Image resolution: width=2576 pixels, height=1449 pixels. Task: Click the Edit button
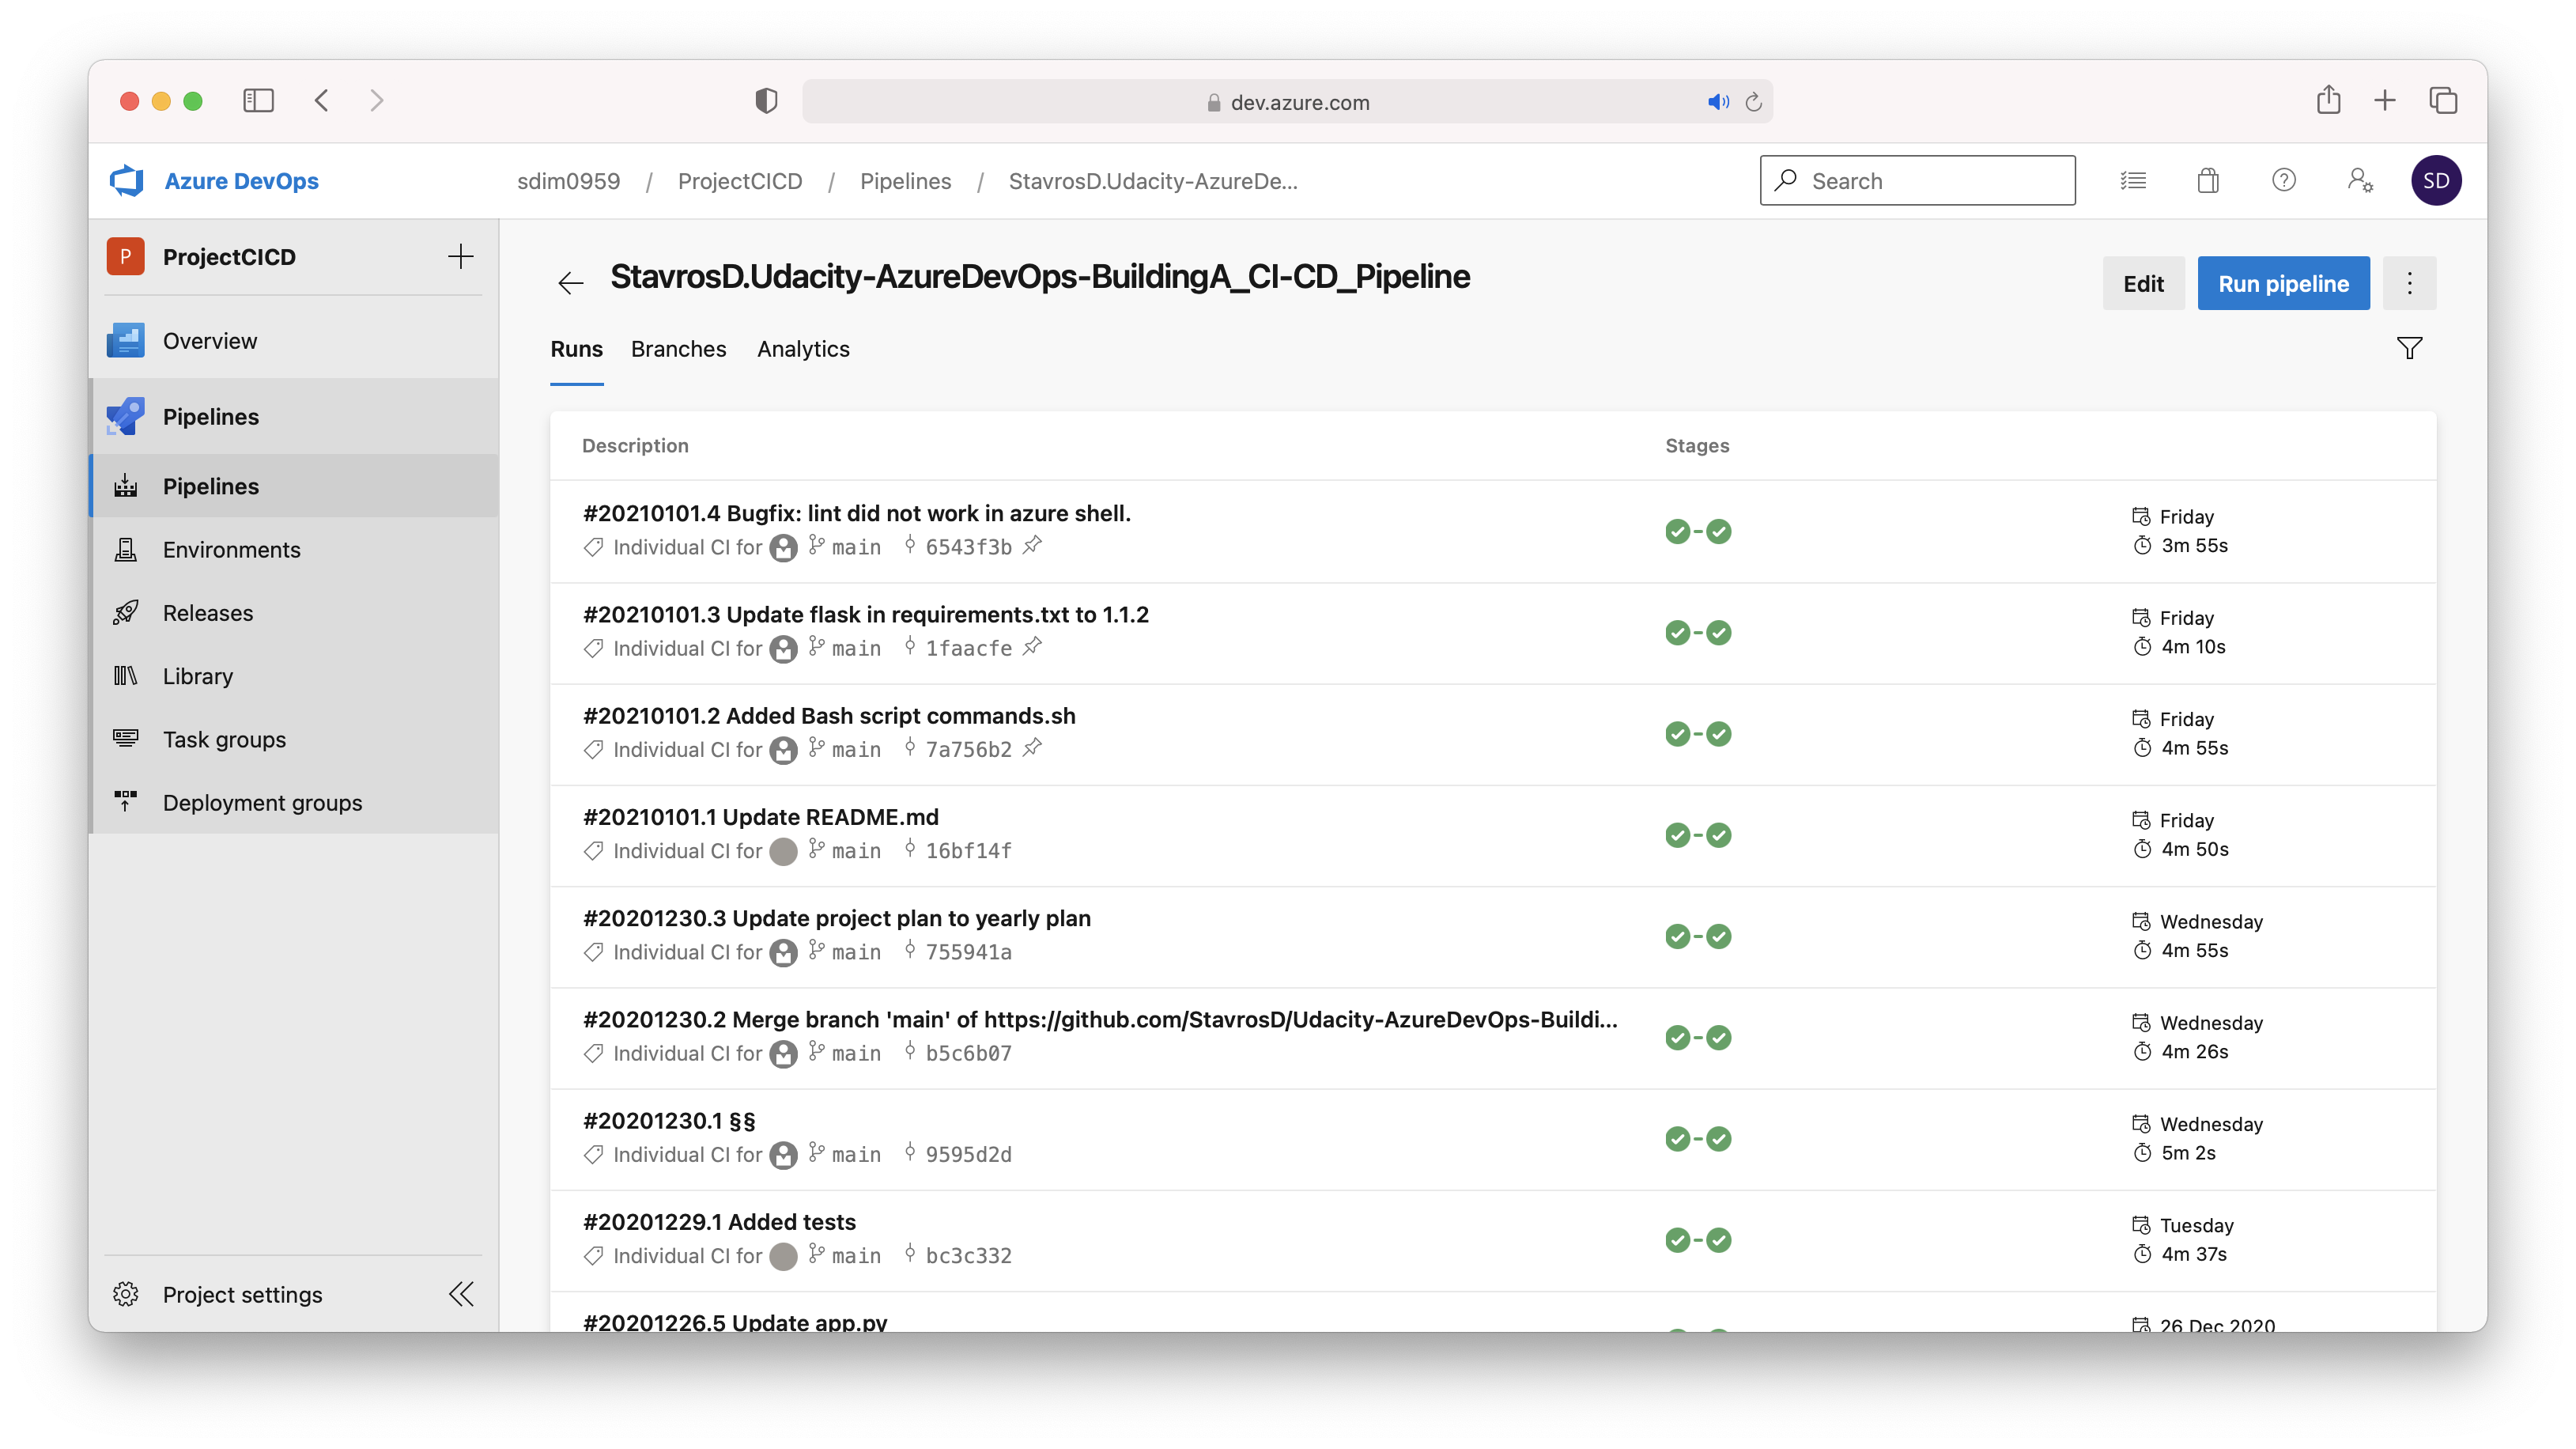coord(2143,283)
